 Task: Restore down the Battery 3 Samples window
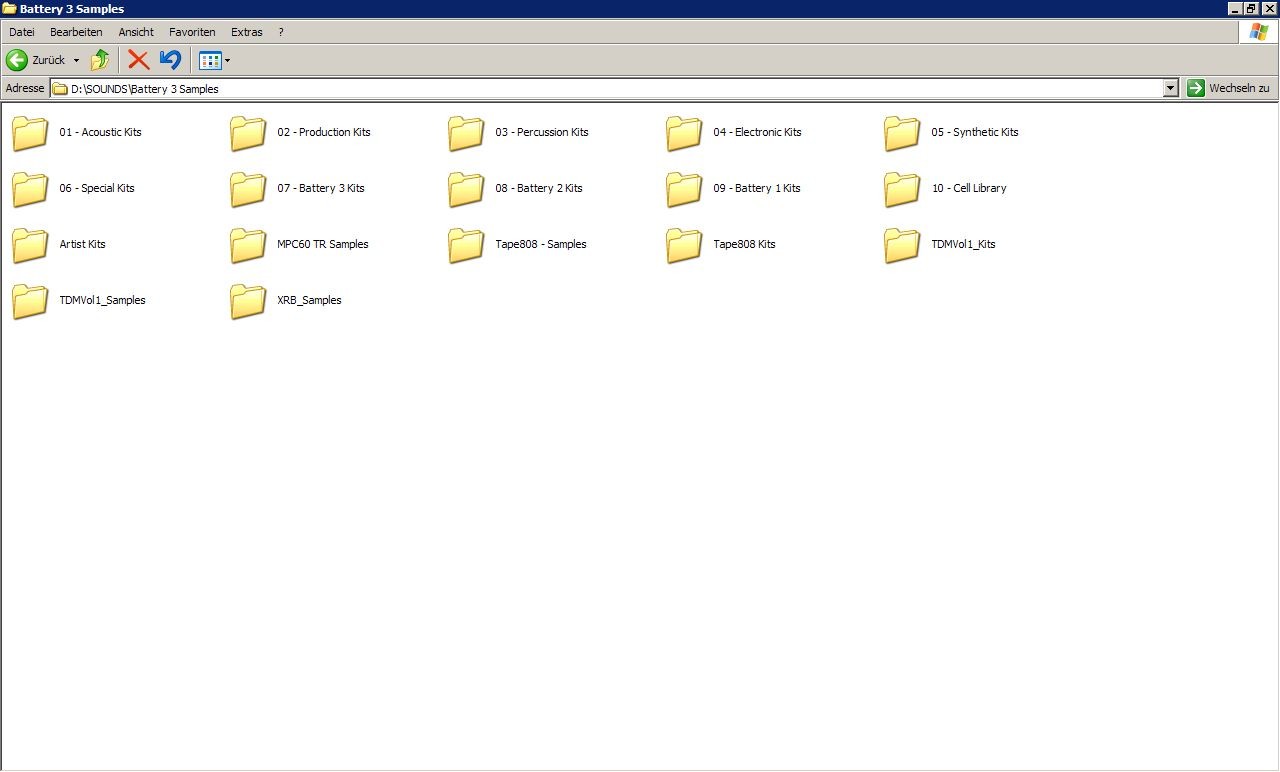(x=1251, y=8)
